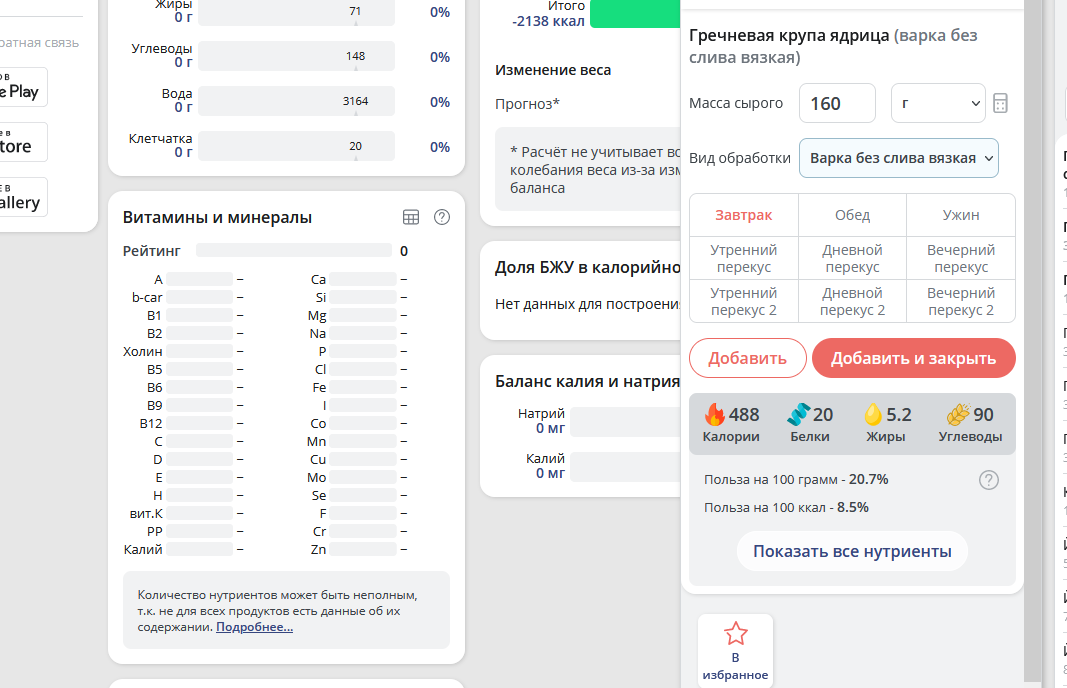
Task: Click Гречневая крупа ядрица title
Action: (x=789, y=35)
